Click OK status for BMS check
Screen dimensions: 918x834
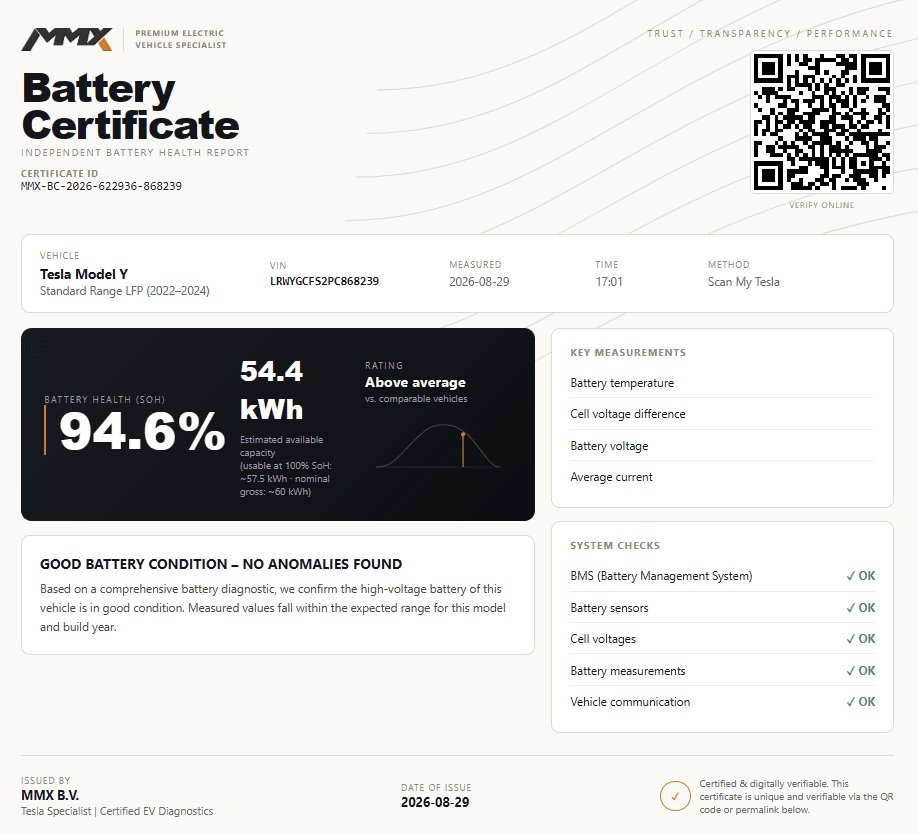coord(861,576)
